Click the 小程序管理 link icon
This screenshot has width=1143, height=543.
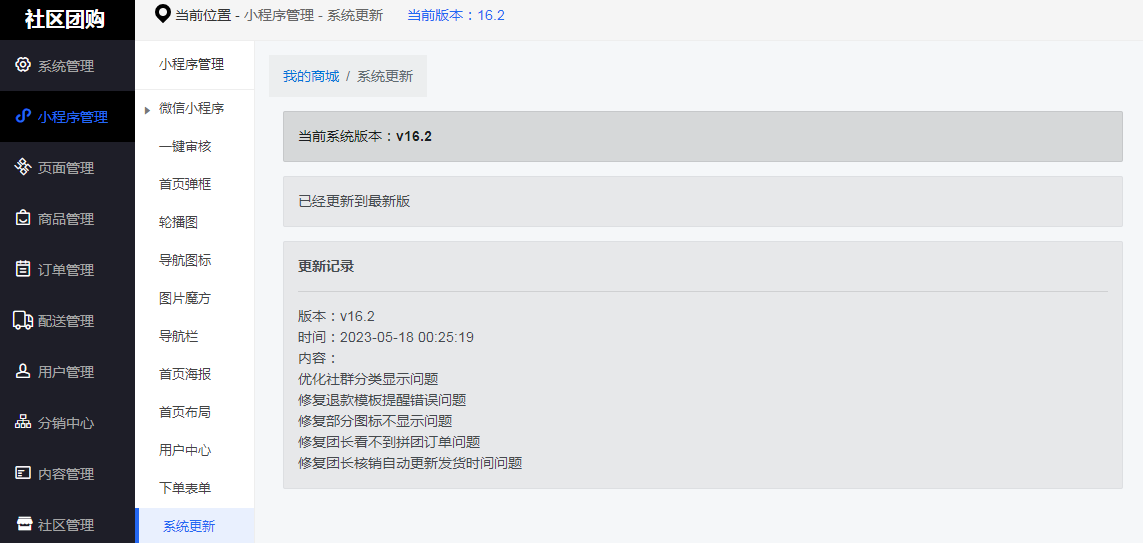coord(23,116)
